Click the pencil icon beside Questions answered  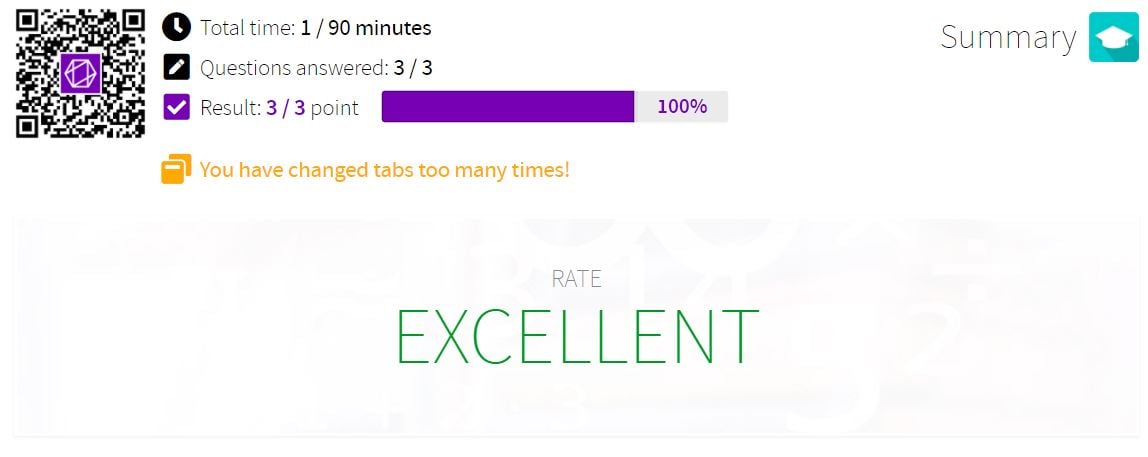[x=176, y=68]
